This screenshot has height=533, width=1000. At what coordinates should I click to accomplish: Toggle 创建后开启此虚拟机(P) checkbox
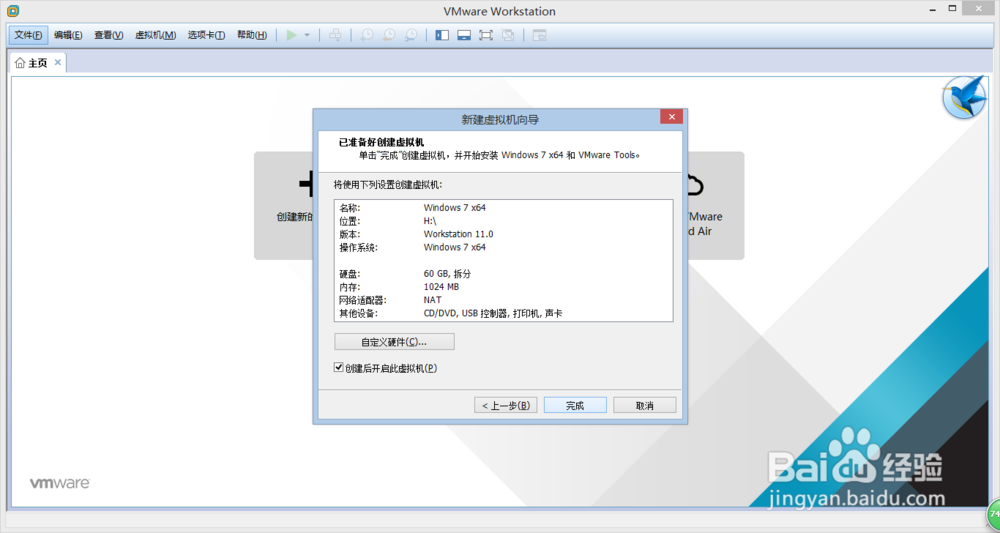tap(339, 367)
